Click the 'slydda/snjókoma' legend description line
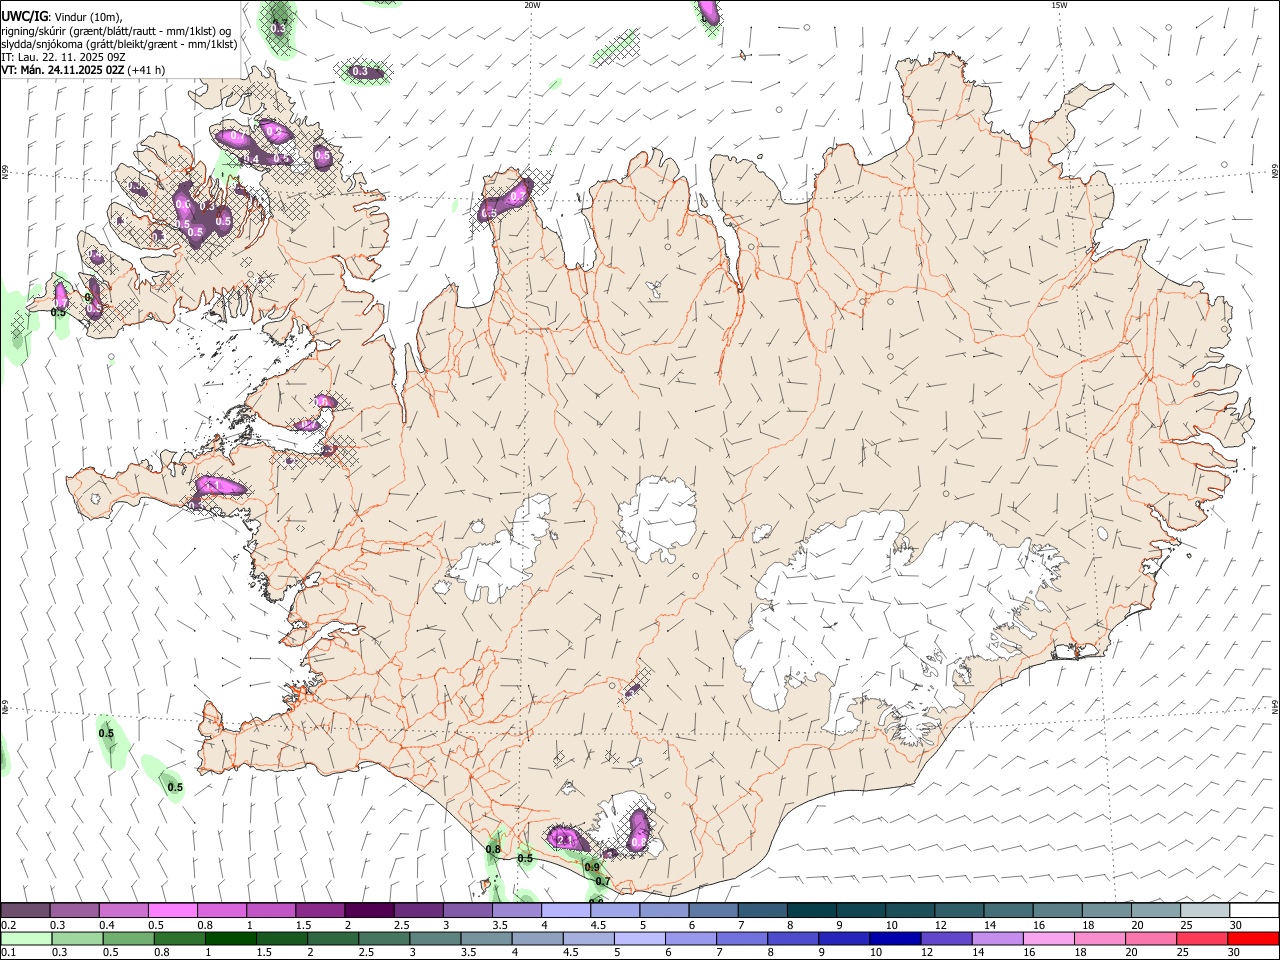Viewport: 1280px width, 960px height. point(120,44)
